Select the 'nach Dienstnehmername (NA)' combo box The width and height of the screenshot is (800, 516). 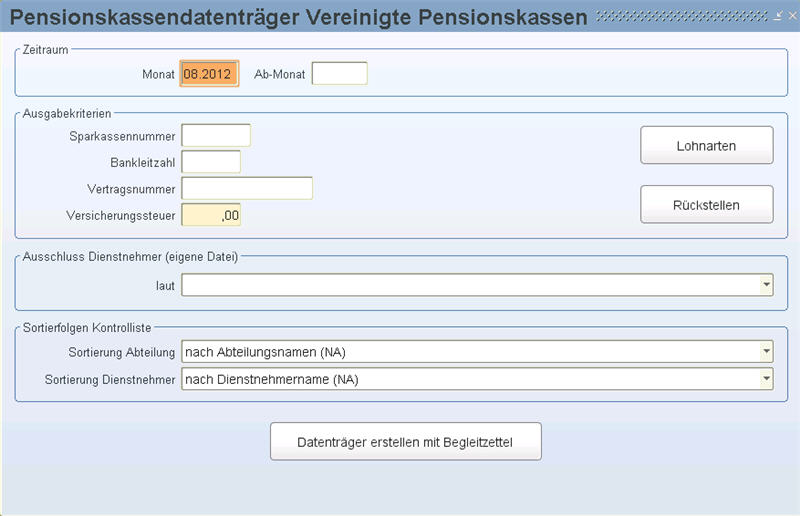point(477,379)
